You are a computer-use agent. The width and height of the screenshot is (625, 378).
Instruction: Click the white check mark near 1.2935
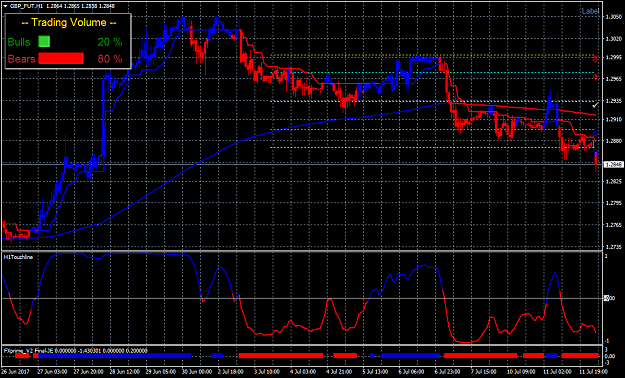pyautogui.click(x=595, y=104)
